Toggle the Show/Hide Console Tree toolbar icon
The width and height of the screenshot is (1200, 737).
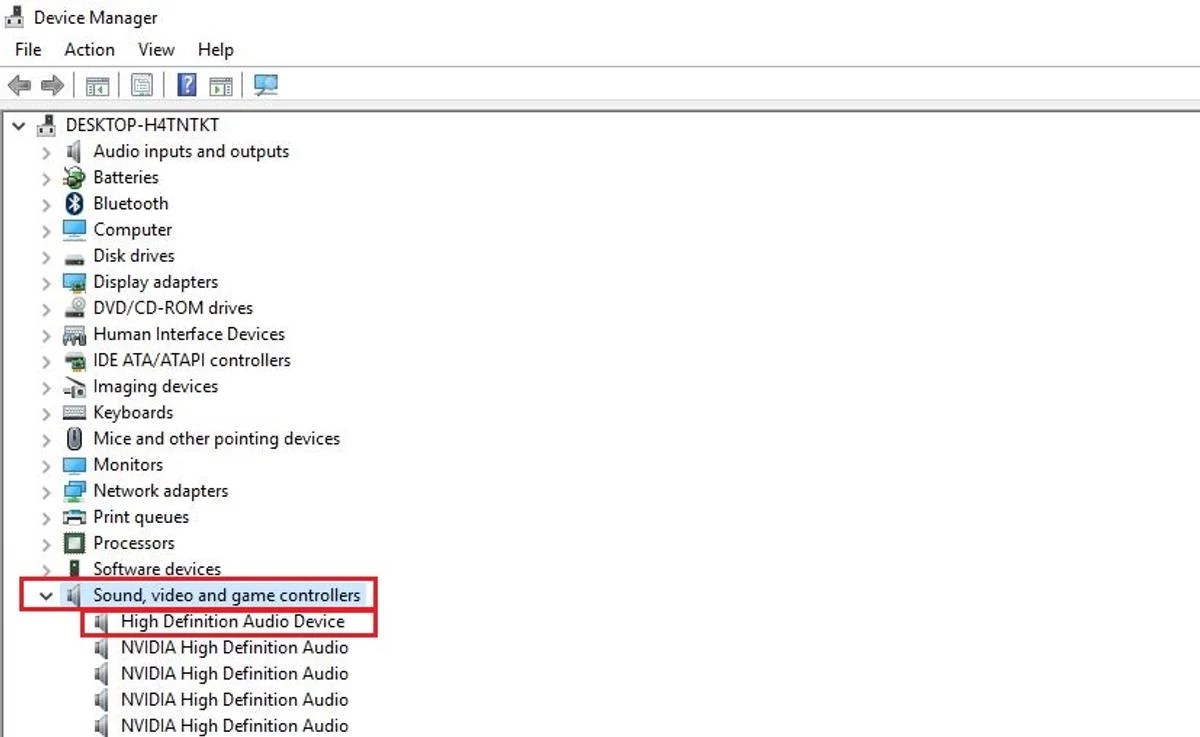tap(97, 86)
